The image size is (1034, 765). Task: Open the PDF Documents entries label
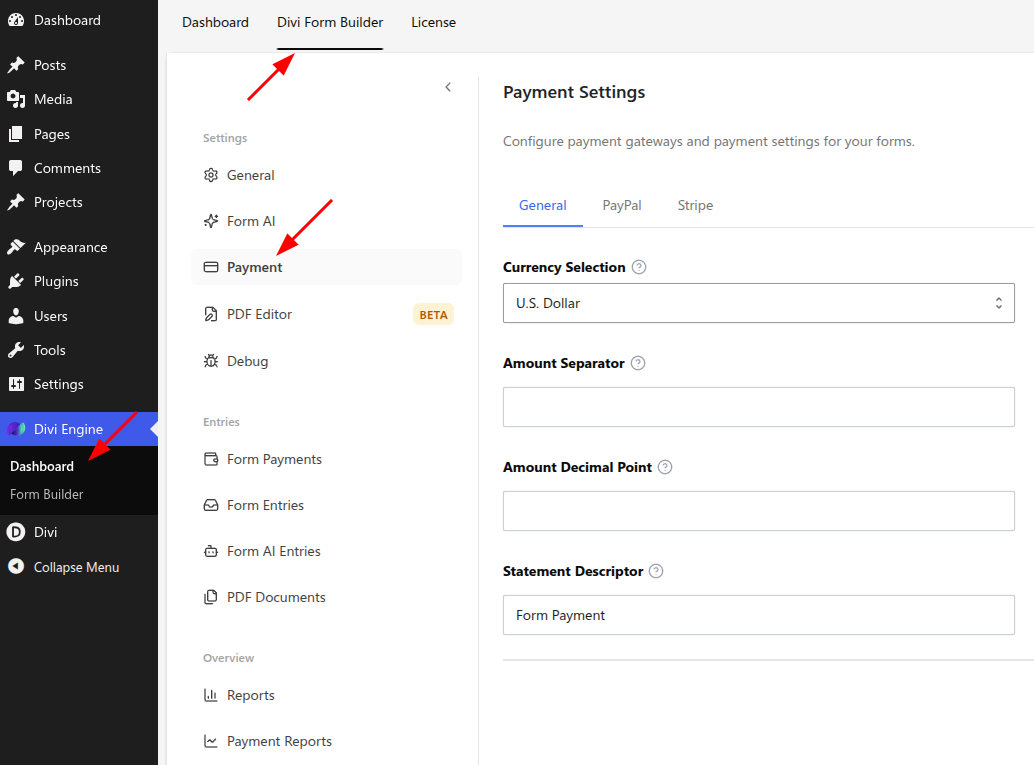point(276,597)
